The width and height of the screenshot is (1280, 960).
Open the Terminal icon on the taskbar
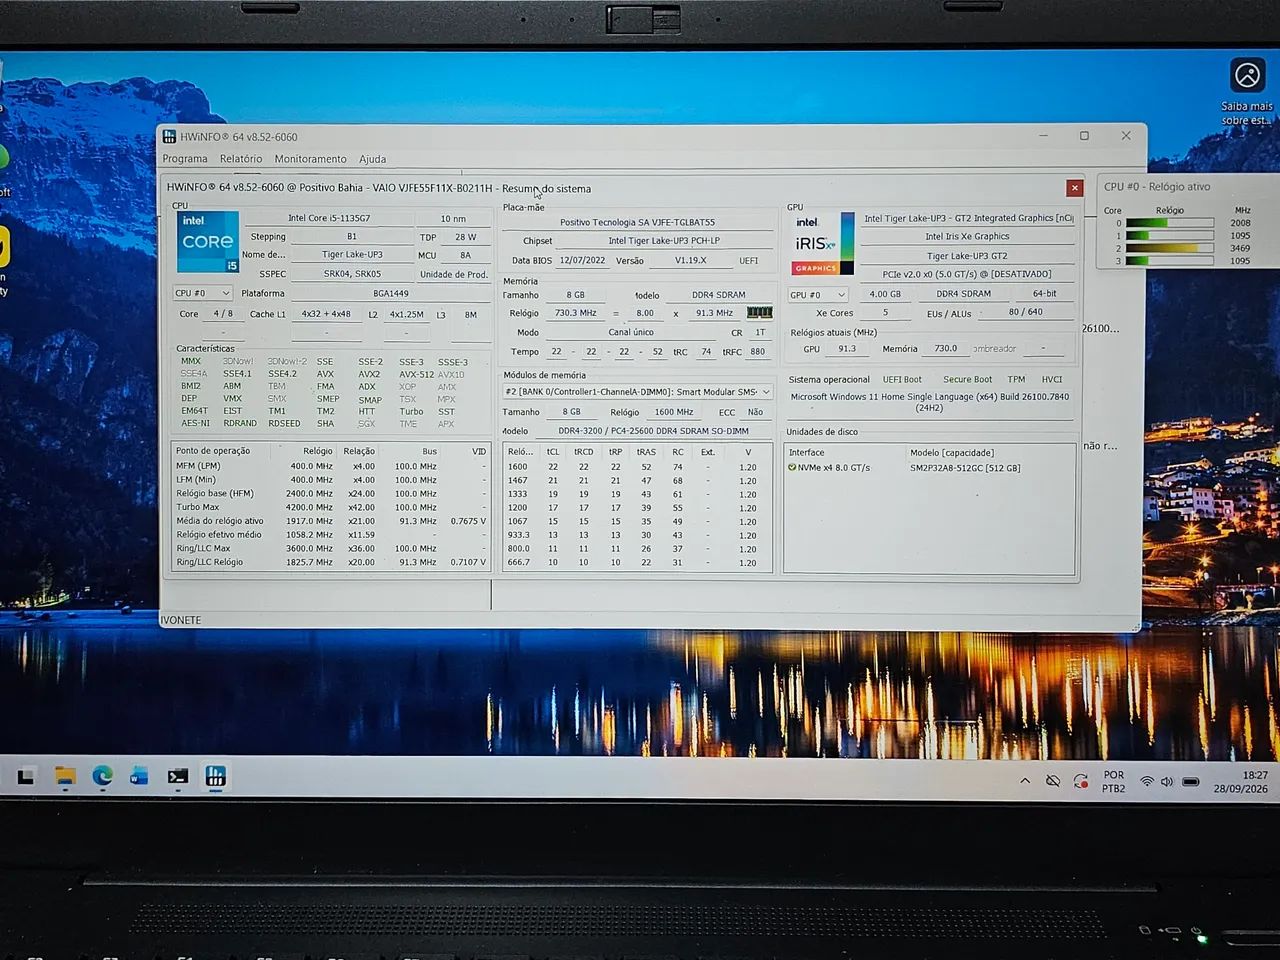pos(177,776)
